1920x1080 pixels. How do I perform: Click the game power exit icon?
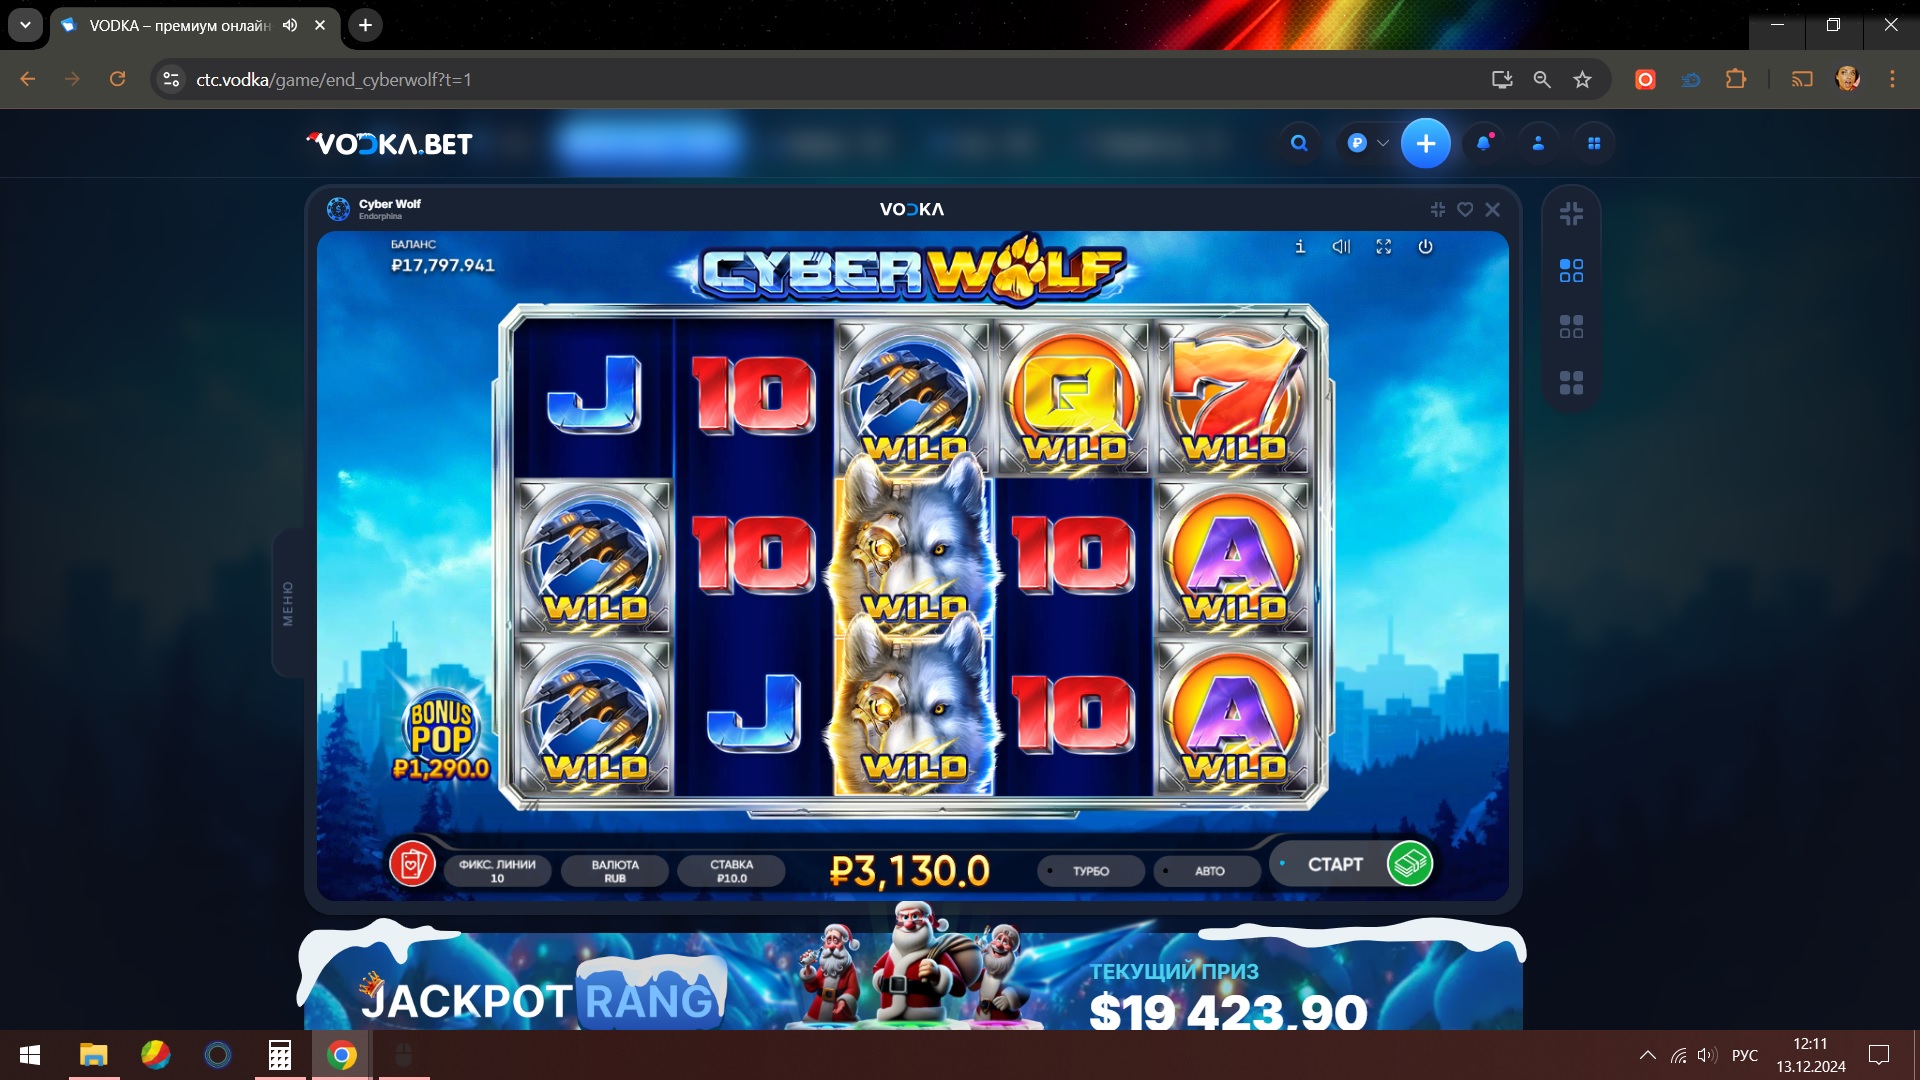pyautogui.click(x=1426, y=246)
